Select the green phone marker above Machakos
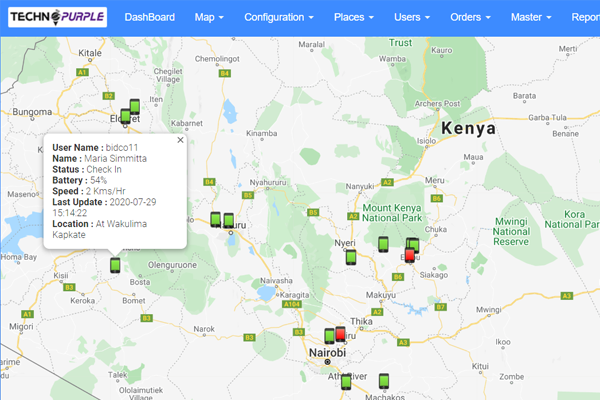This screenshot has height=400, width=600. [x=384, y=381]
